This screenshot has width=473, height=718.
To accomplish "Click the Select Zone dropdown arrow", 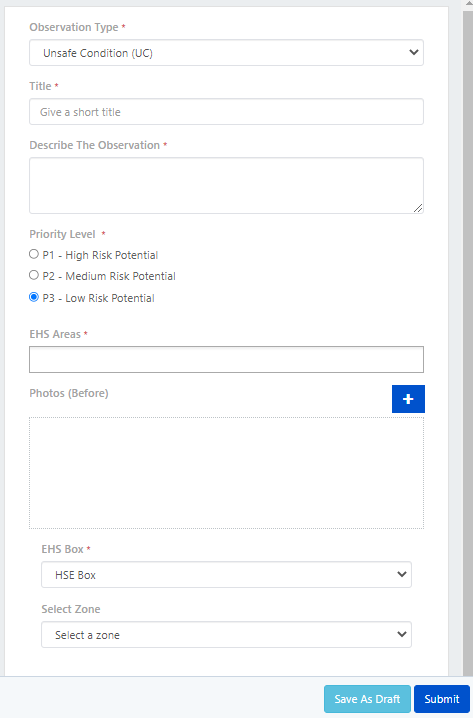I will 402,634.
